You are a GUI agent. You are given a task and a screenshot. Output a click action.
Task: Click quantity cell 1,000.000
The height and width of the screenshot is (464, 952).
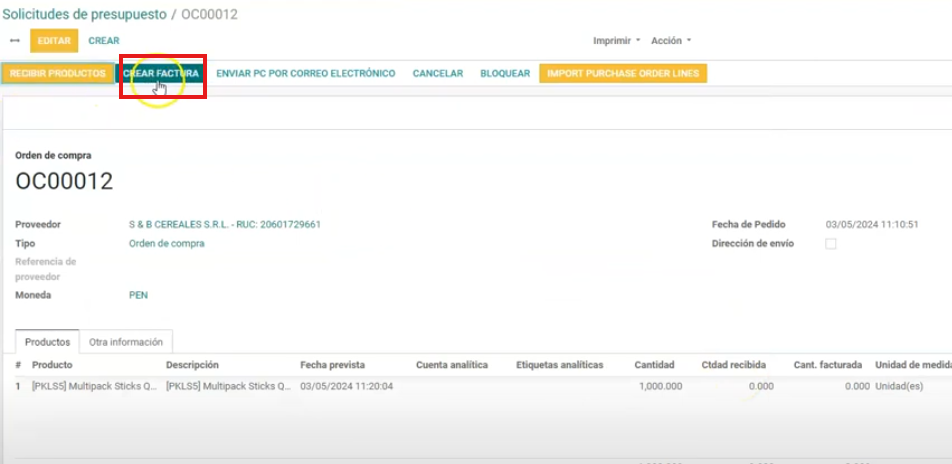click(661, 386)
